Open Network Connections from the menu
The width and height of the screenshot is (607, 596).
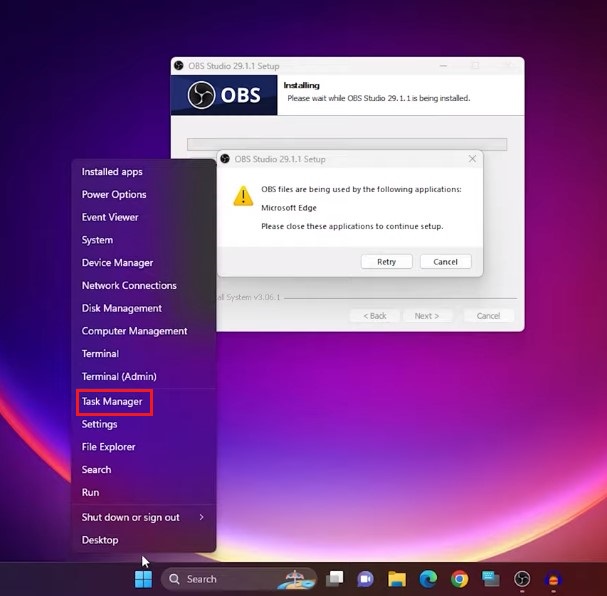[143, 286]
